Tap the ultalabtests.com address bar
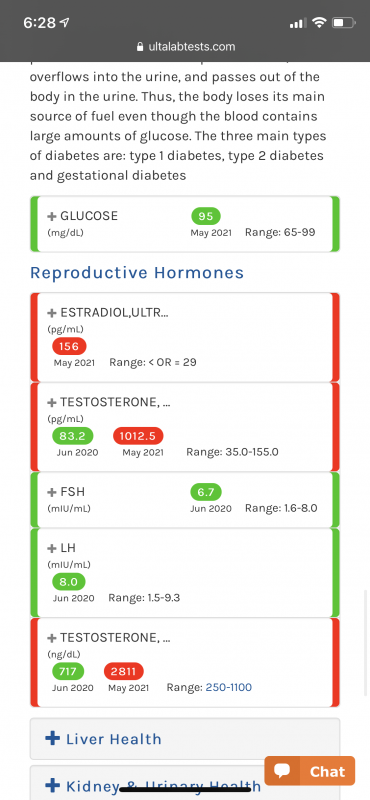The image size is (370, 800). [x=185, y=47]
